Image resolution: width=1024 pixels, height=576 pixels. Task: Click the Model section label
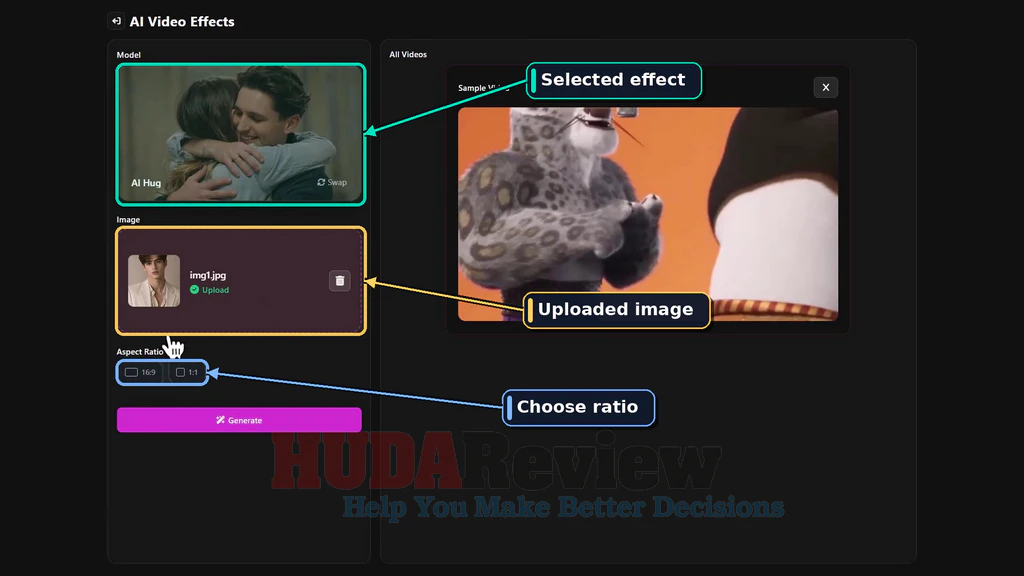(x=129, y=55)
